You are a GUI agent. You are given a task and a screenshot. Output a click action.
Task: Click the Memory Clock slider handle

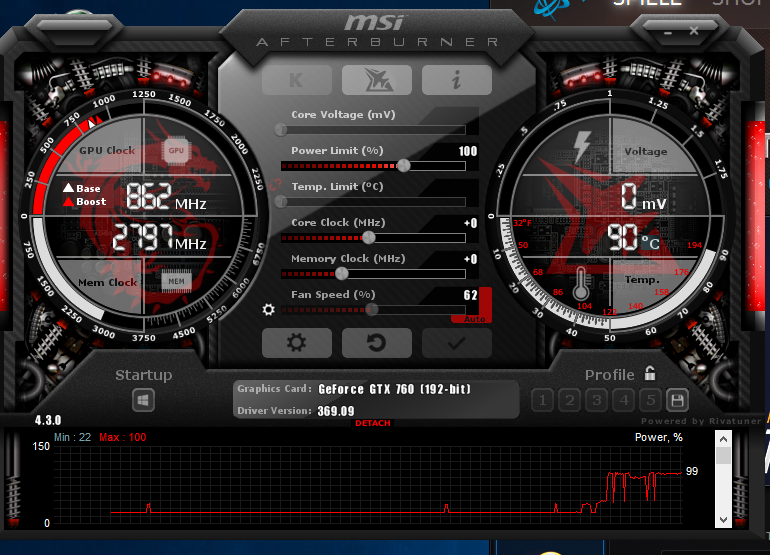tap(342, 274)
